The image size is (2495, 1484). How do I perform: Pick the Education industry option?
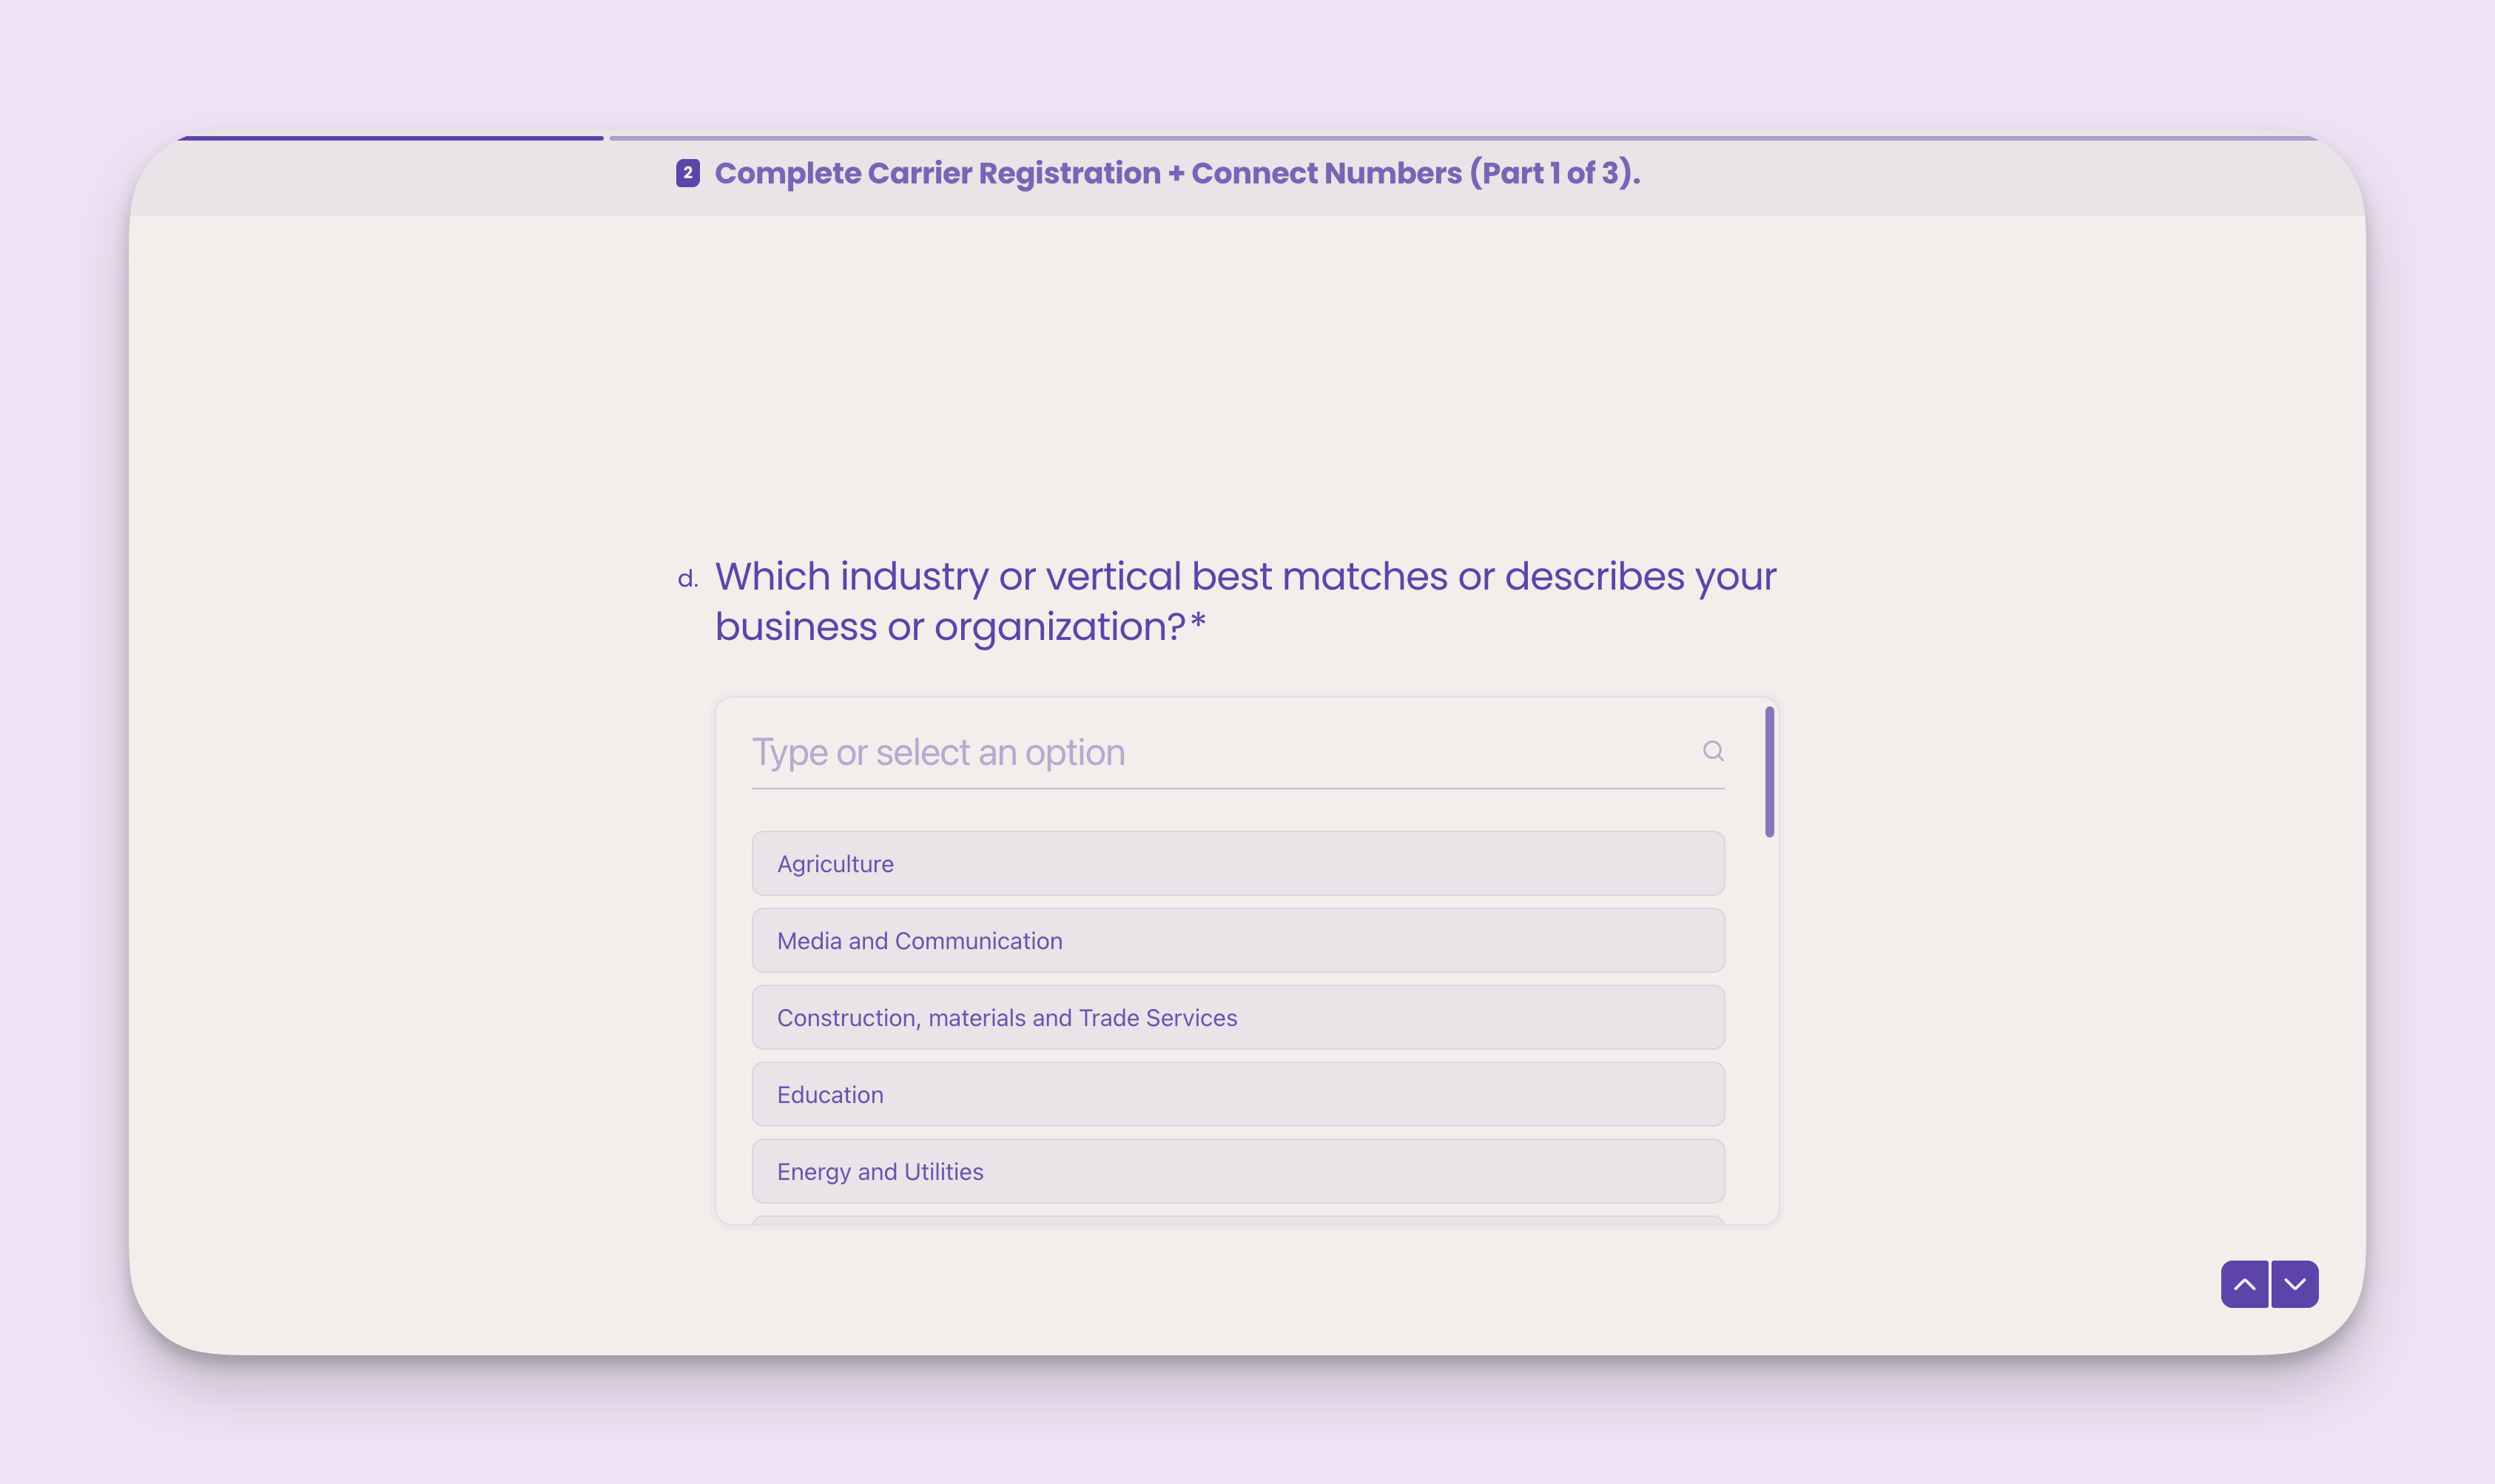[1237, 1094]
